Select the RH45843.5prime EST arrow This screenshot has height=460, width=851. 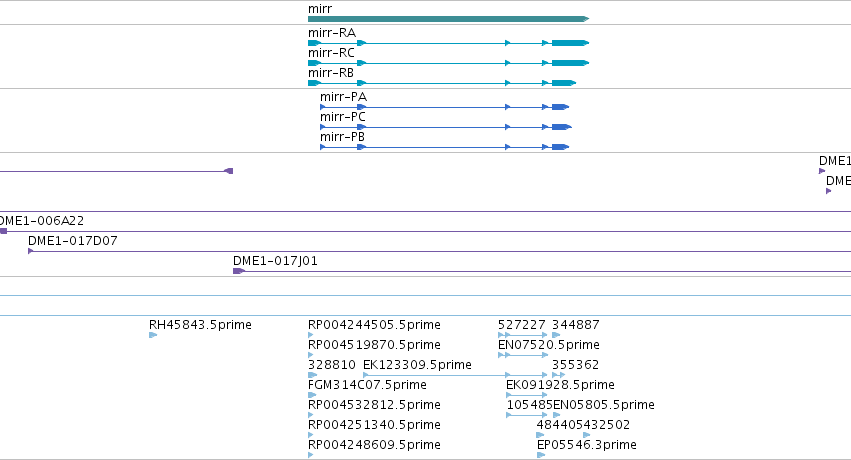click(x=153, y=335)
